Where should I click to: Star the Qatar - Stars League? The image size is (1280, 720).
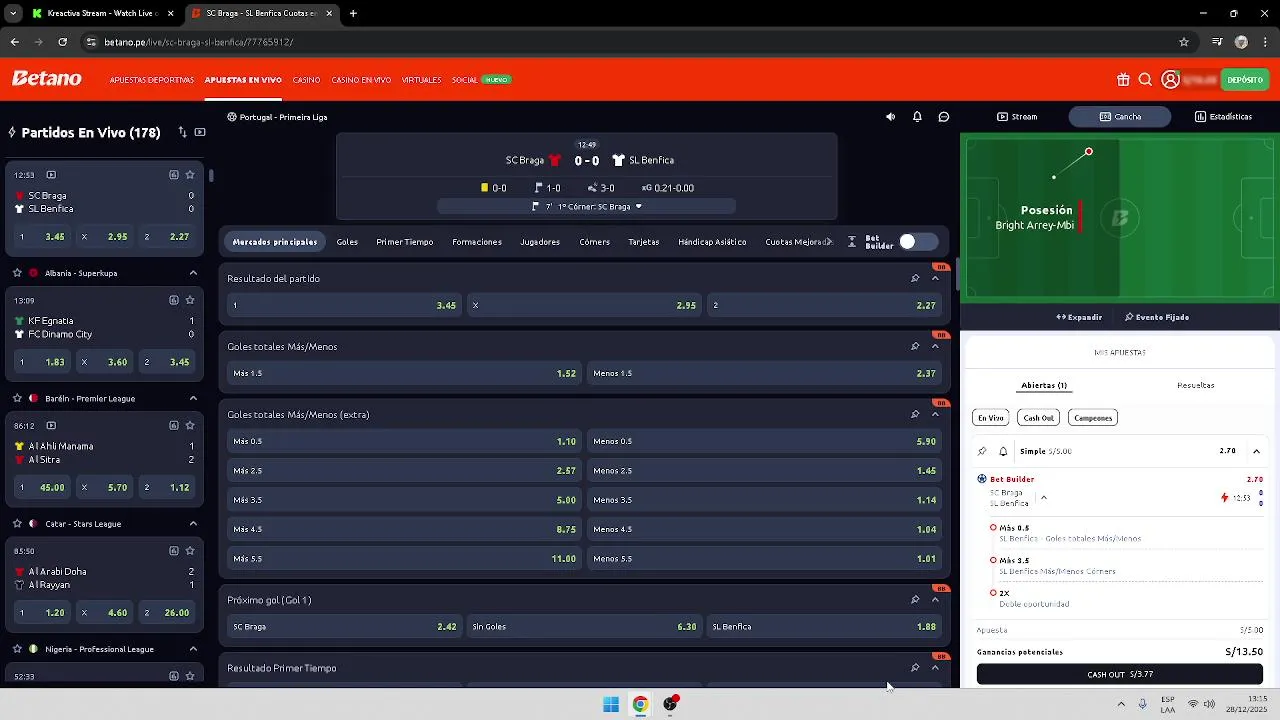[x=17, y=524]
